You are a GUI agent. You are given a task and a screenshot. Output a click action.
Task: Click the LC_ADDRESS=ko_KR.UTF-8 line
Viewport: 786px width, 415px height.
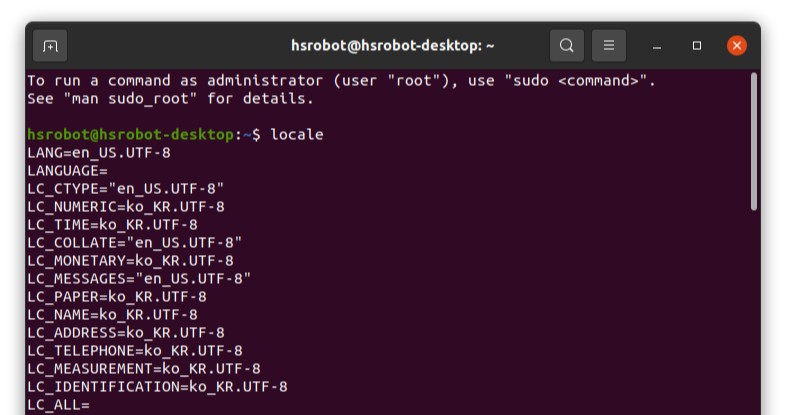(126, 333)
